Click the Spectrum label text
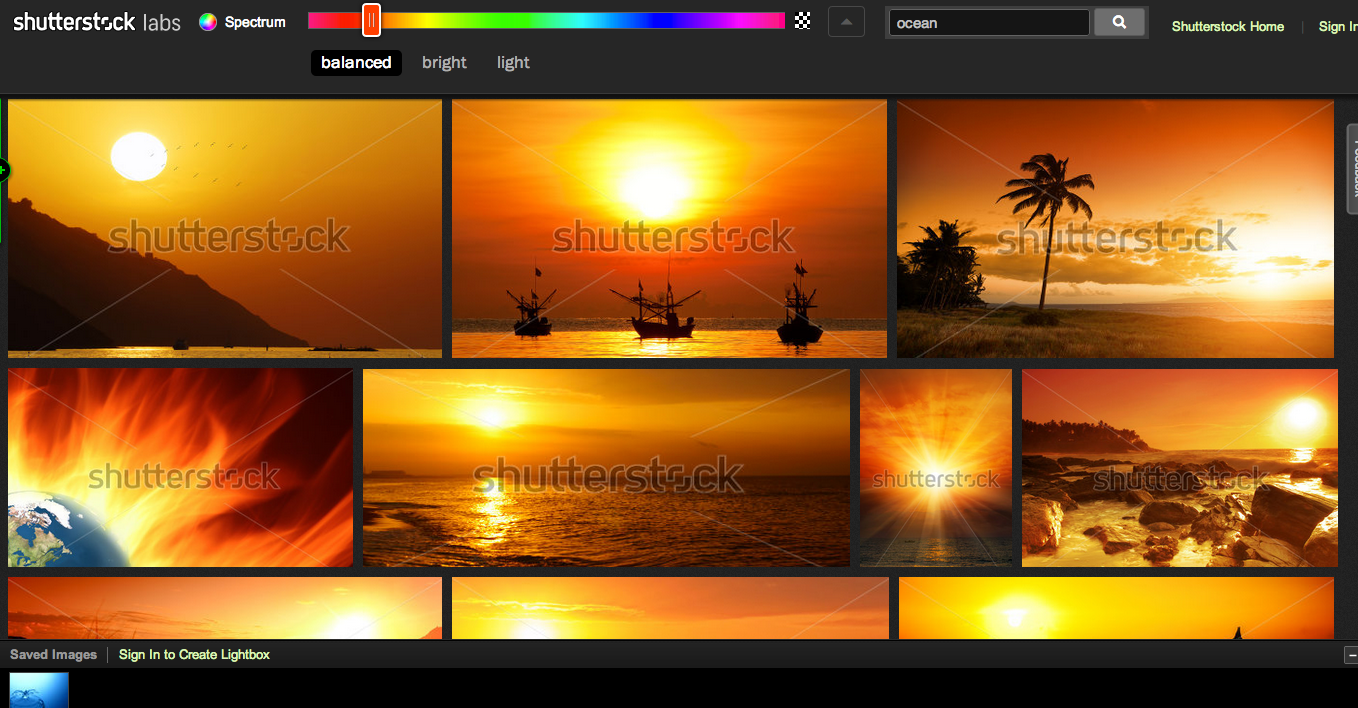1358x708 pixels. tap(255, 22)
